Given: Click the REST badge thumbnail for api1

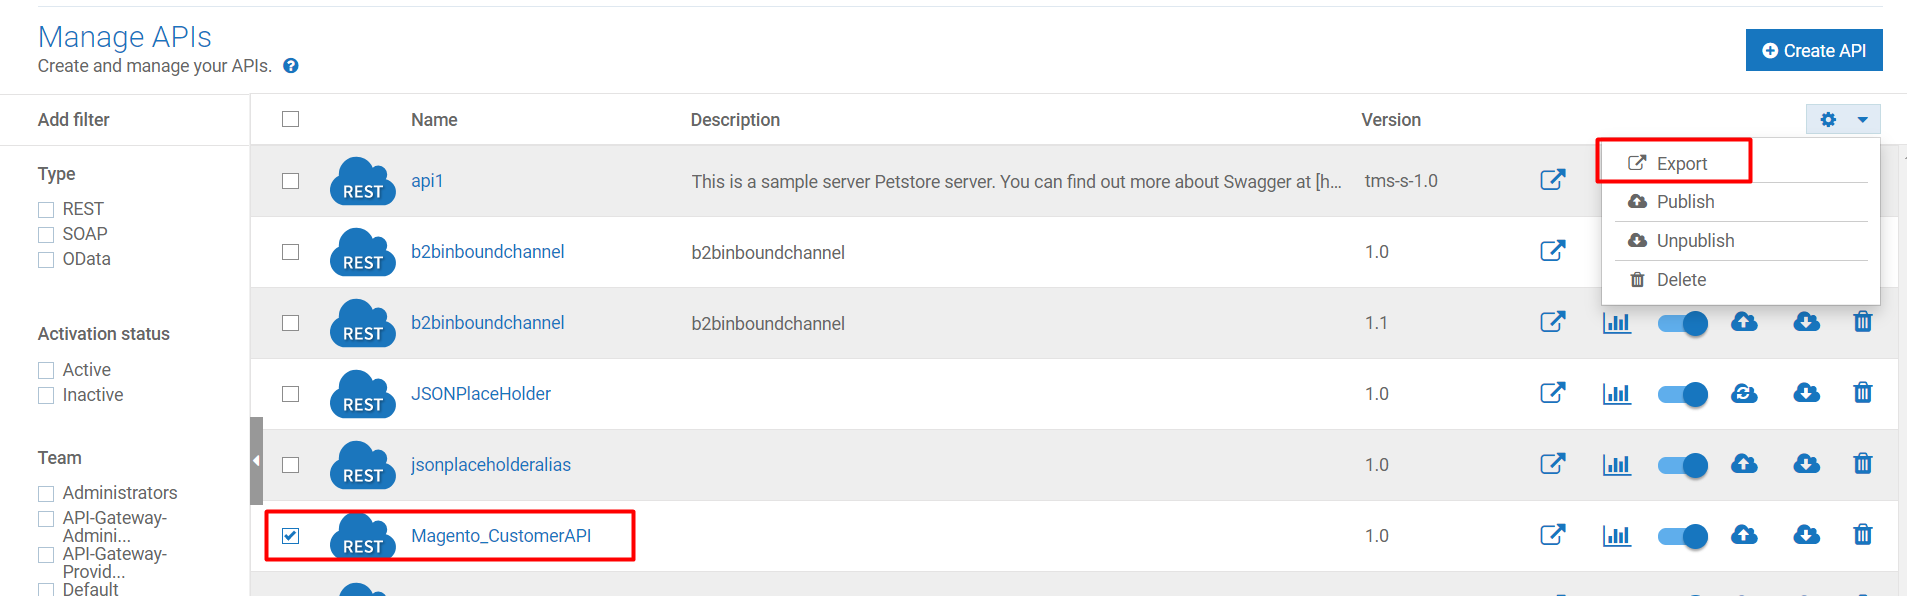Looking at the screenshot, I should click(x=362, y=181).
